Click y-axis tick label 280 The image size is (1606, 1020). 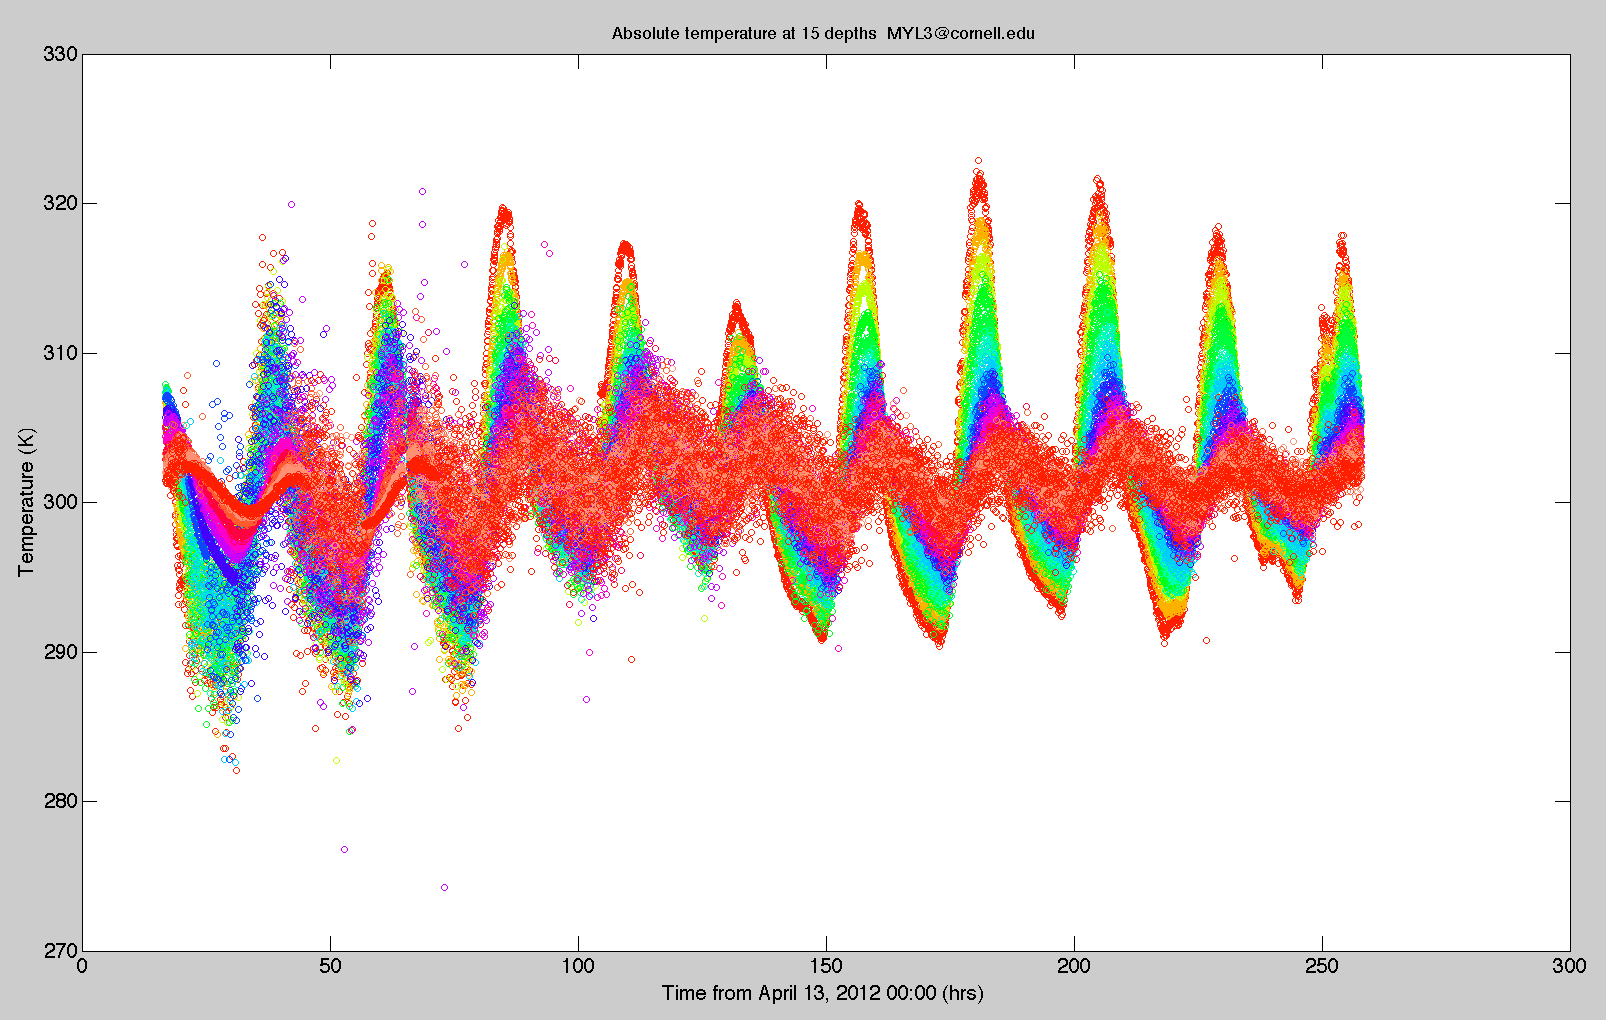pos(60,801)
